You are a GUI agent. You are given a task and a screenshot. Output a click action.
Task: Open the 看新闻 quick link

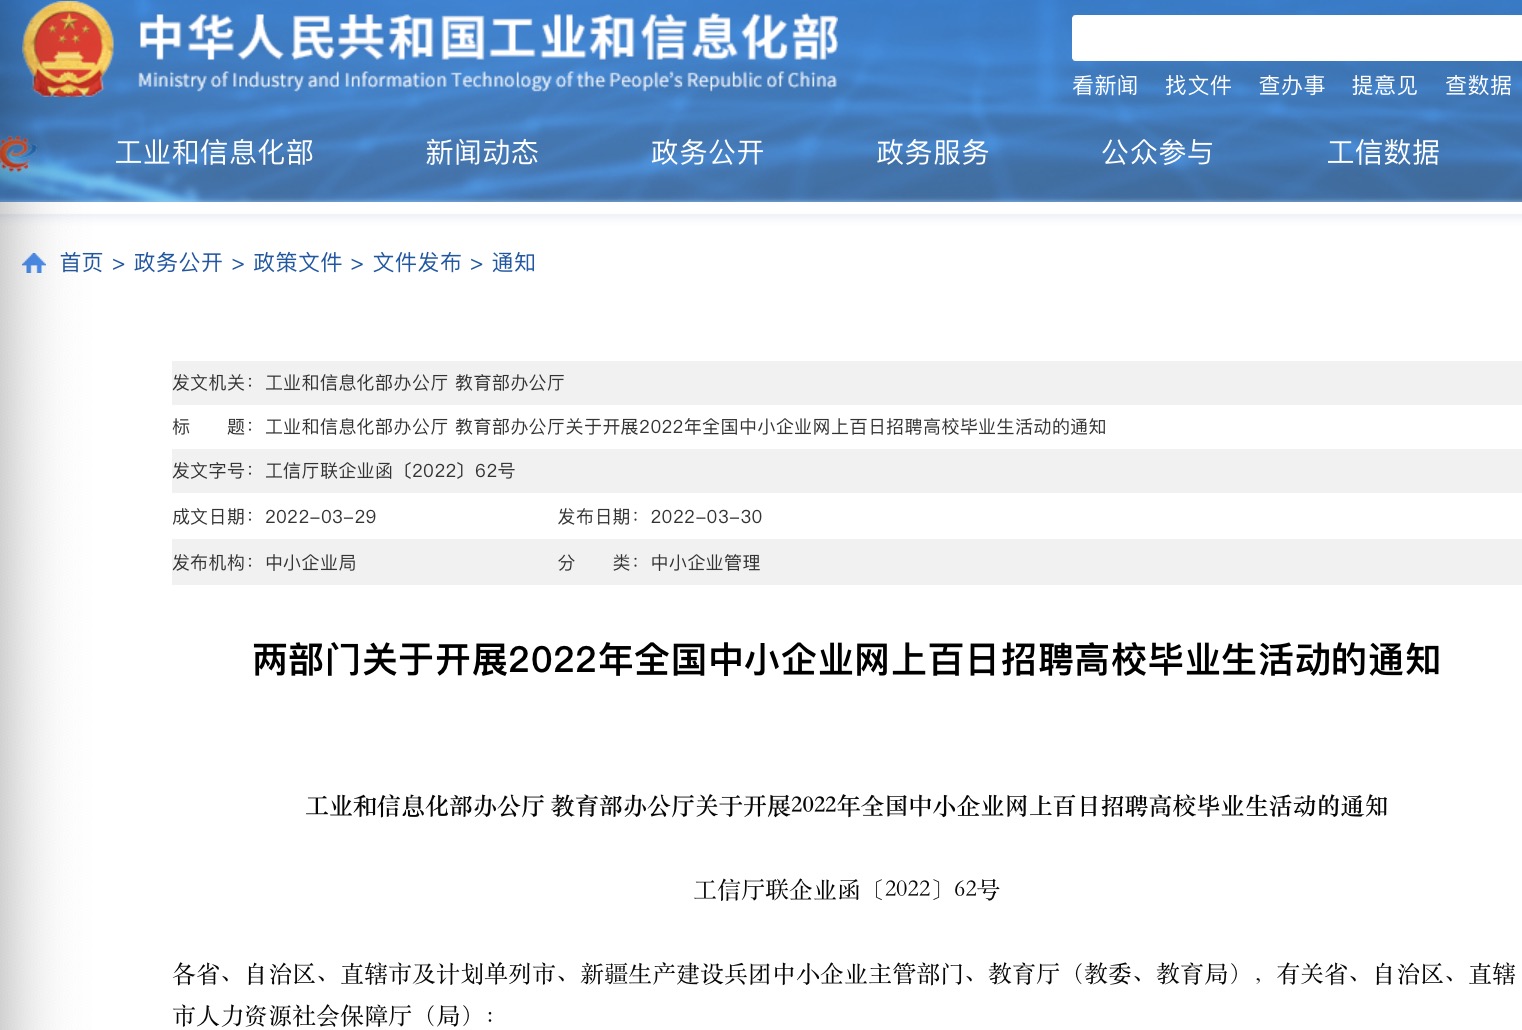[1105, 86]
